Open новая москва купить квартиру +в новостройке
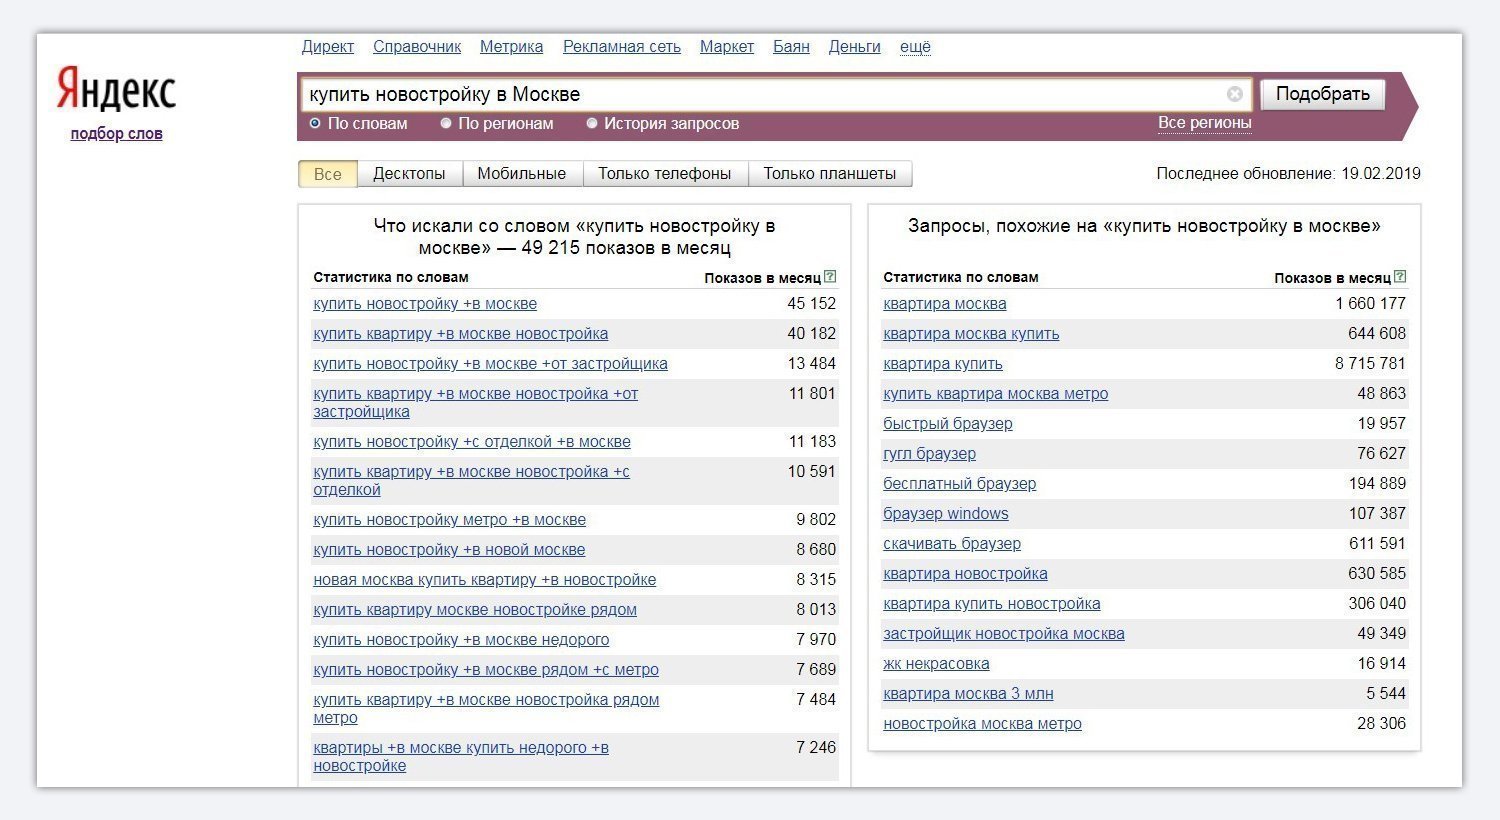Image resolution: width=1500 pixels, height=820 pixels. tap(485, 580)
